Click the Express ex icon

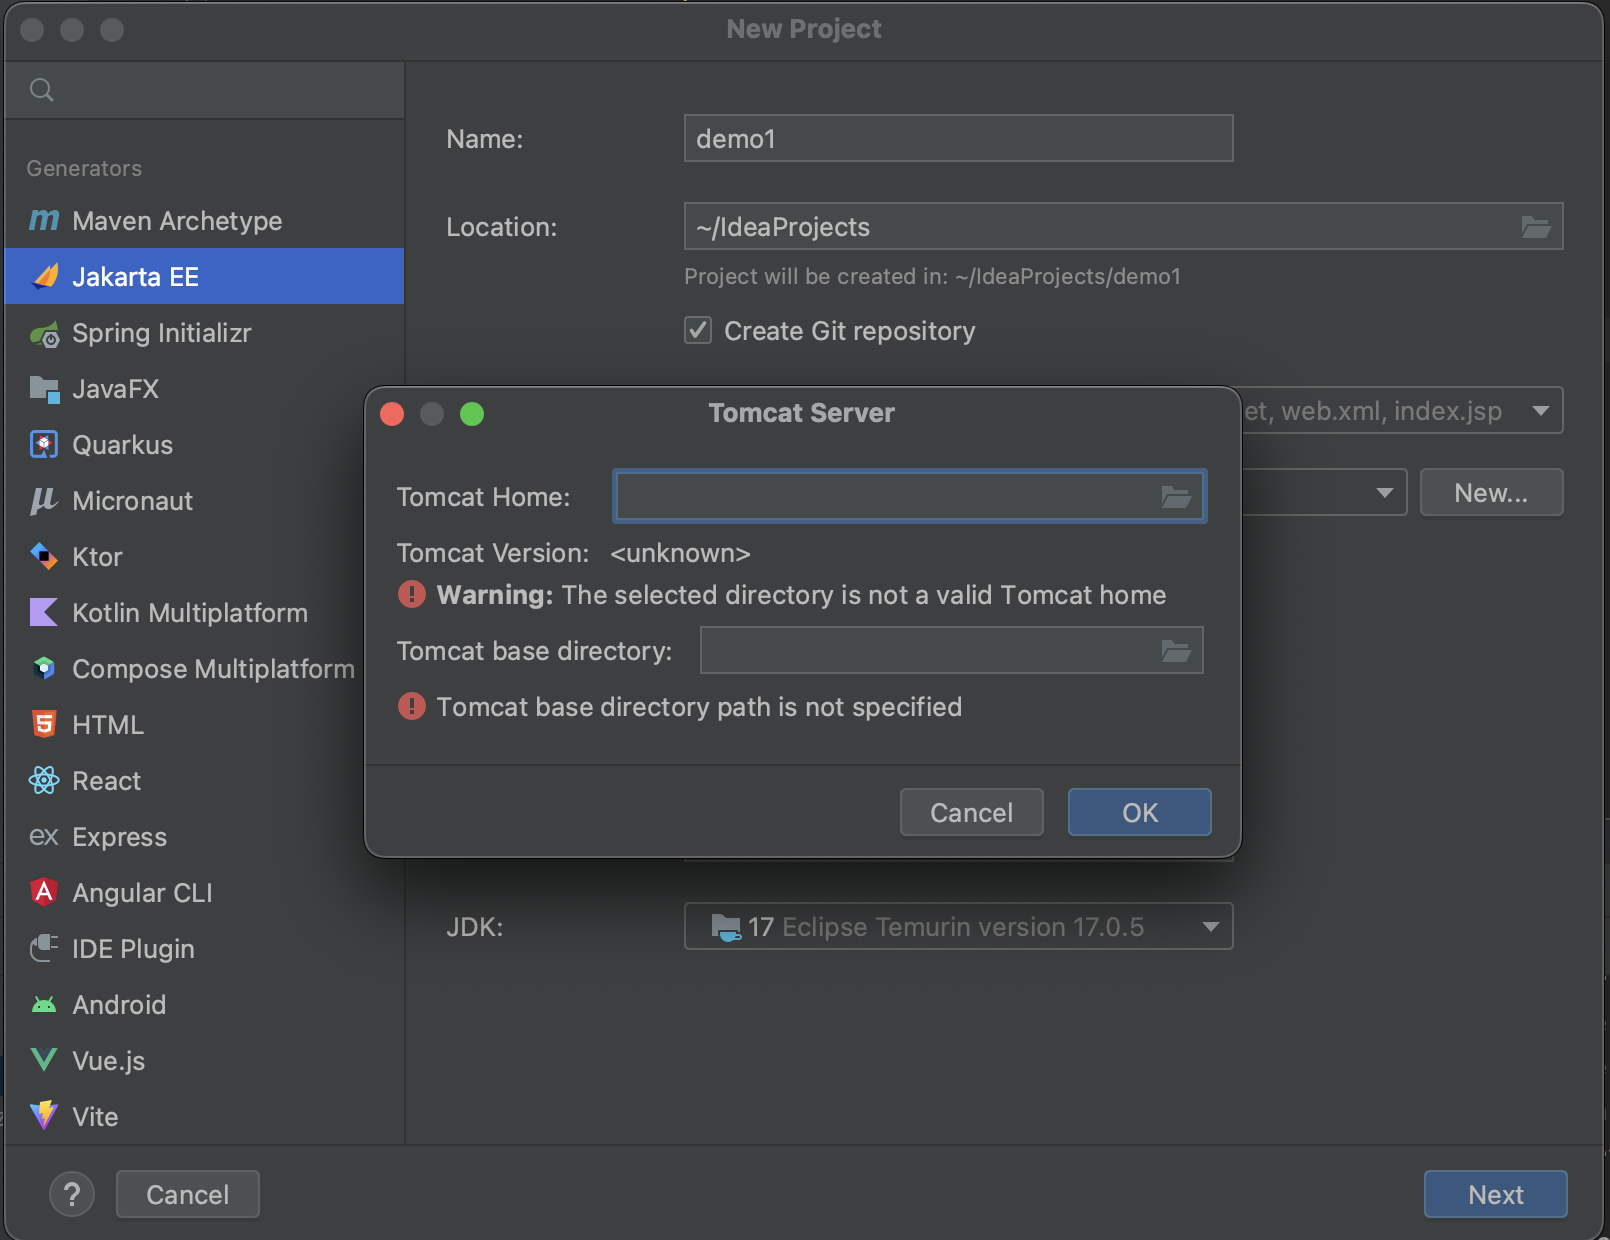pos(44,836)
